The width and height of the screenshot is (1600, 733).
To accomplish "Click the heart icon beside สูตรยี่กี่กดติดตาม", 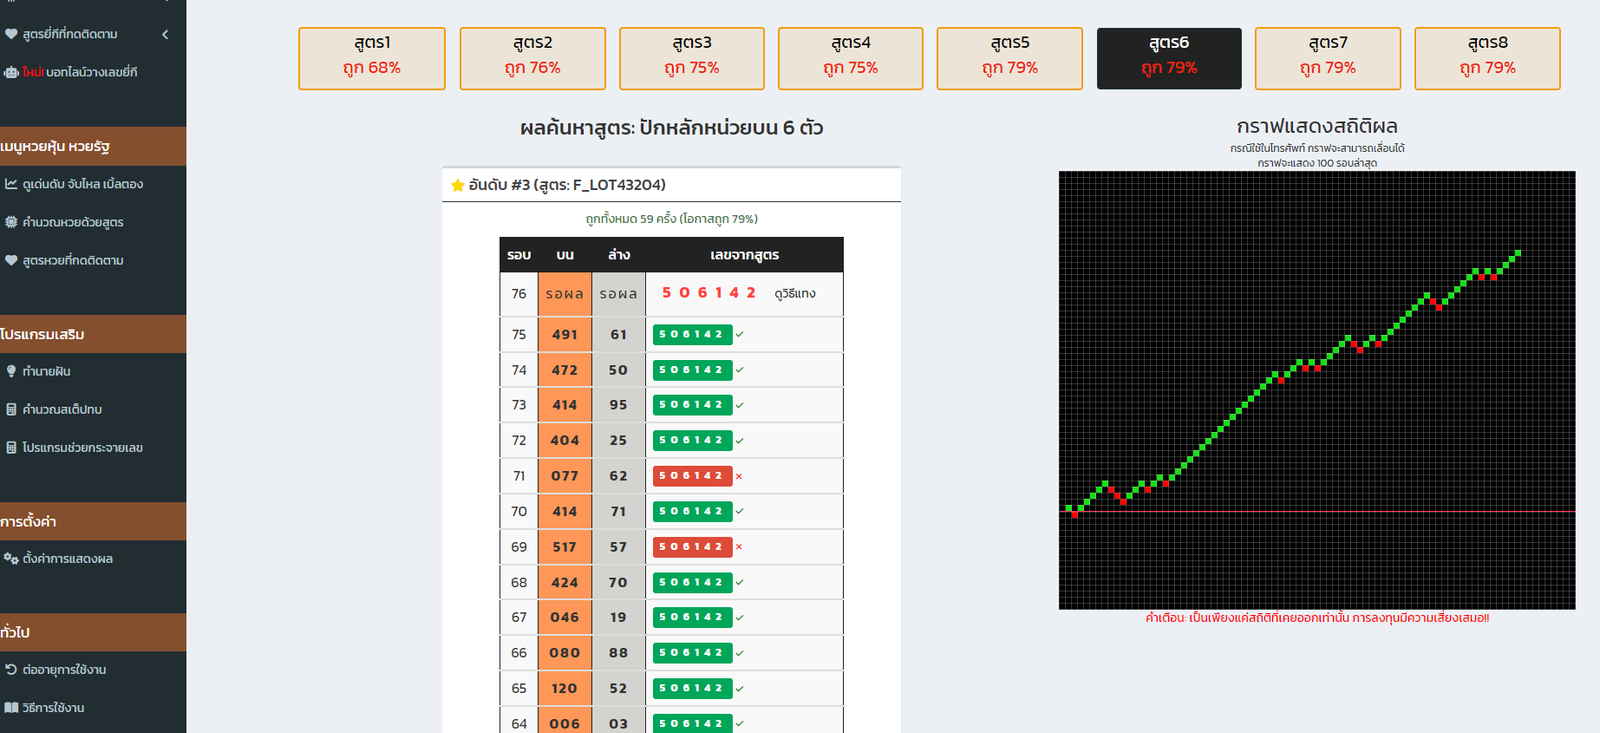I will tap(11, 34).
